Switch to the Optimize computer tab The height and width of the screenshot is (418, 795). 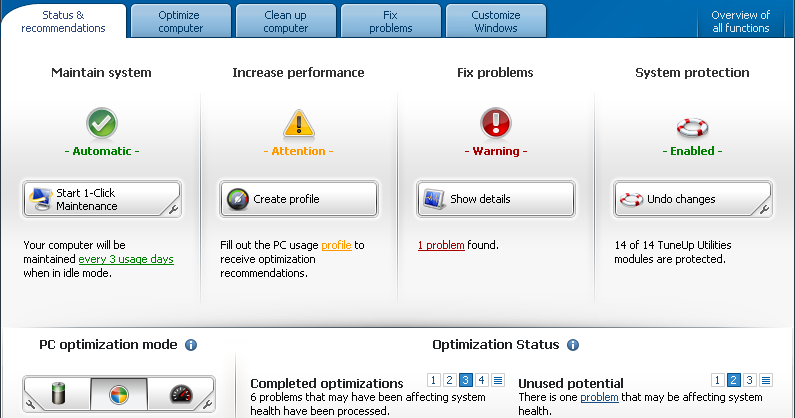[x=181, y=22]
